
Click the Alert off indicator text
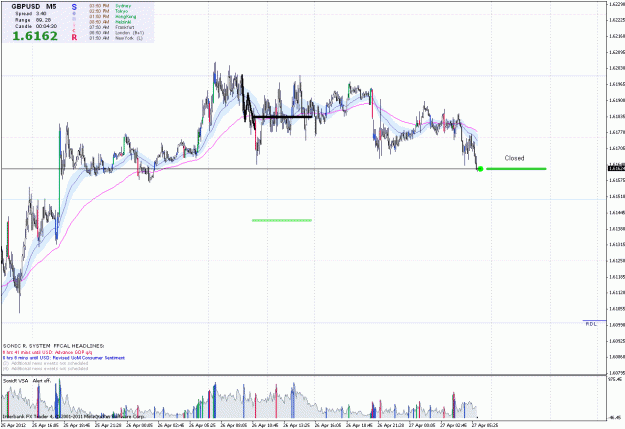click(42, 381)
